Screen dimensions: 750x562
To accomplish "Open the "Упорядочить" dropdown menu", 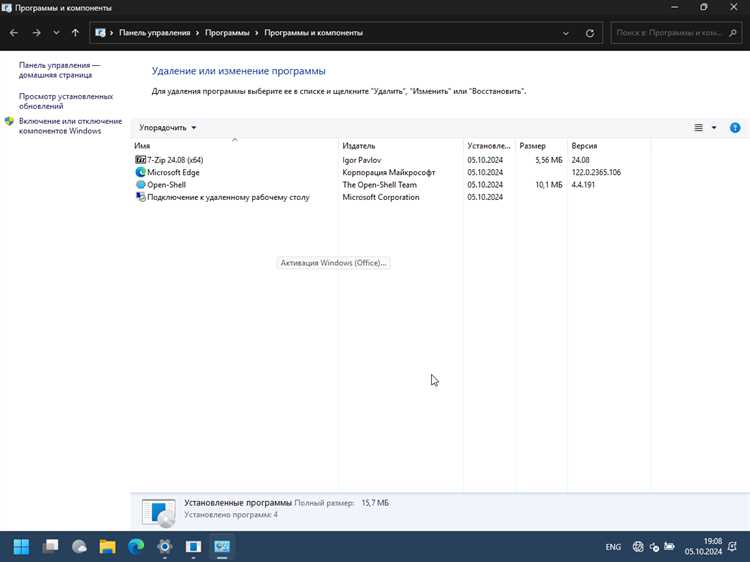I will 167,128.
